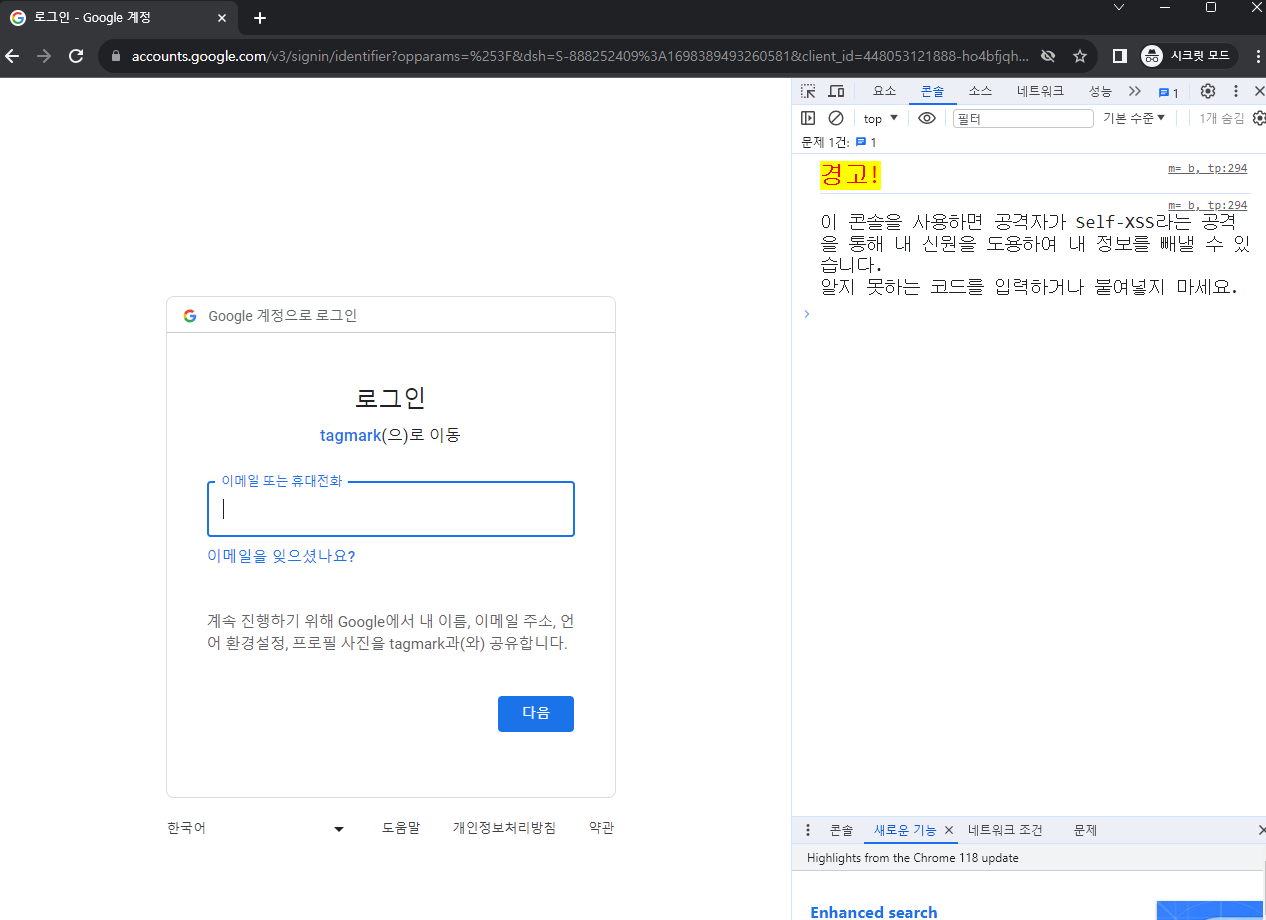Open source link above the Self-XSS warning text
The image size is (1266, 920).
click(1207, 204)
